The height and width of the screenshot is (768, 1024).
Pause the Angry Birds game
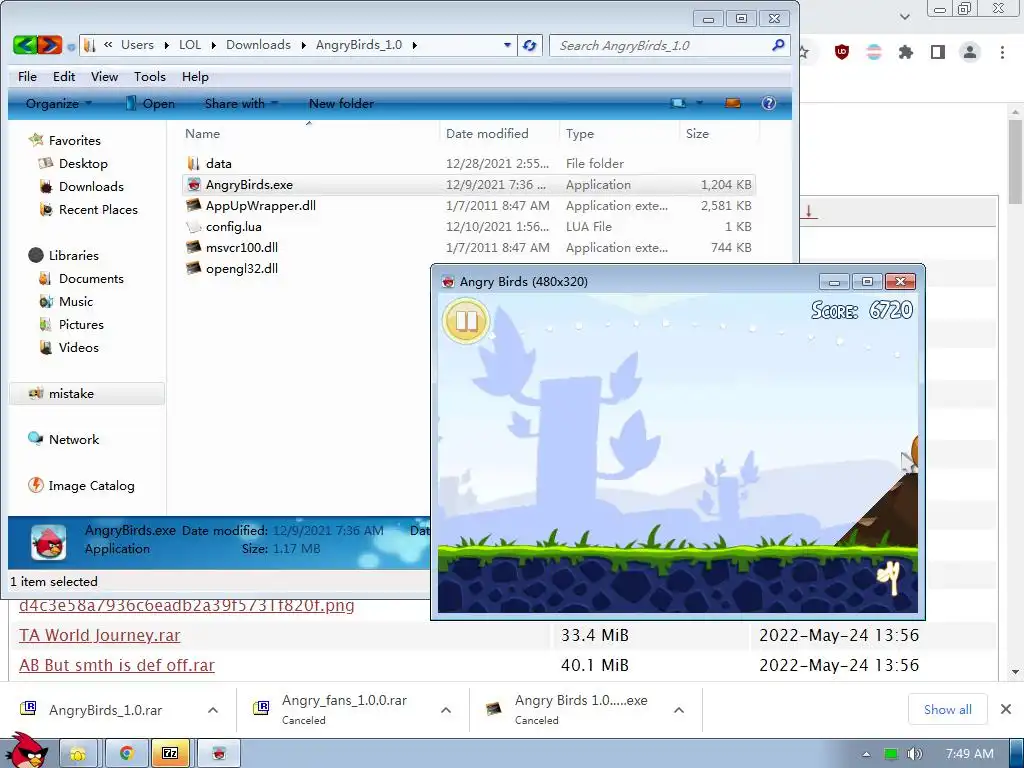466,321
